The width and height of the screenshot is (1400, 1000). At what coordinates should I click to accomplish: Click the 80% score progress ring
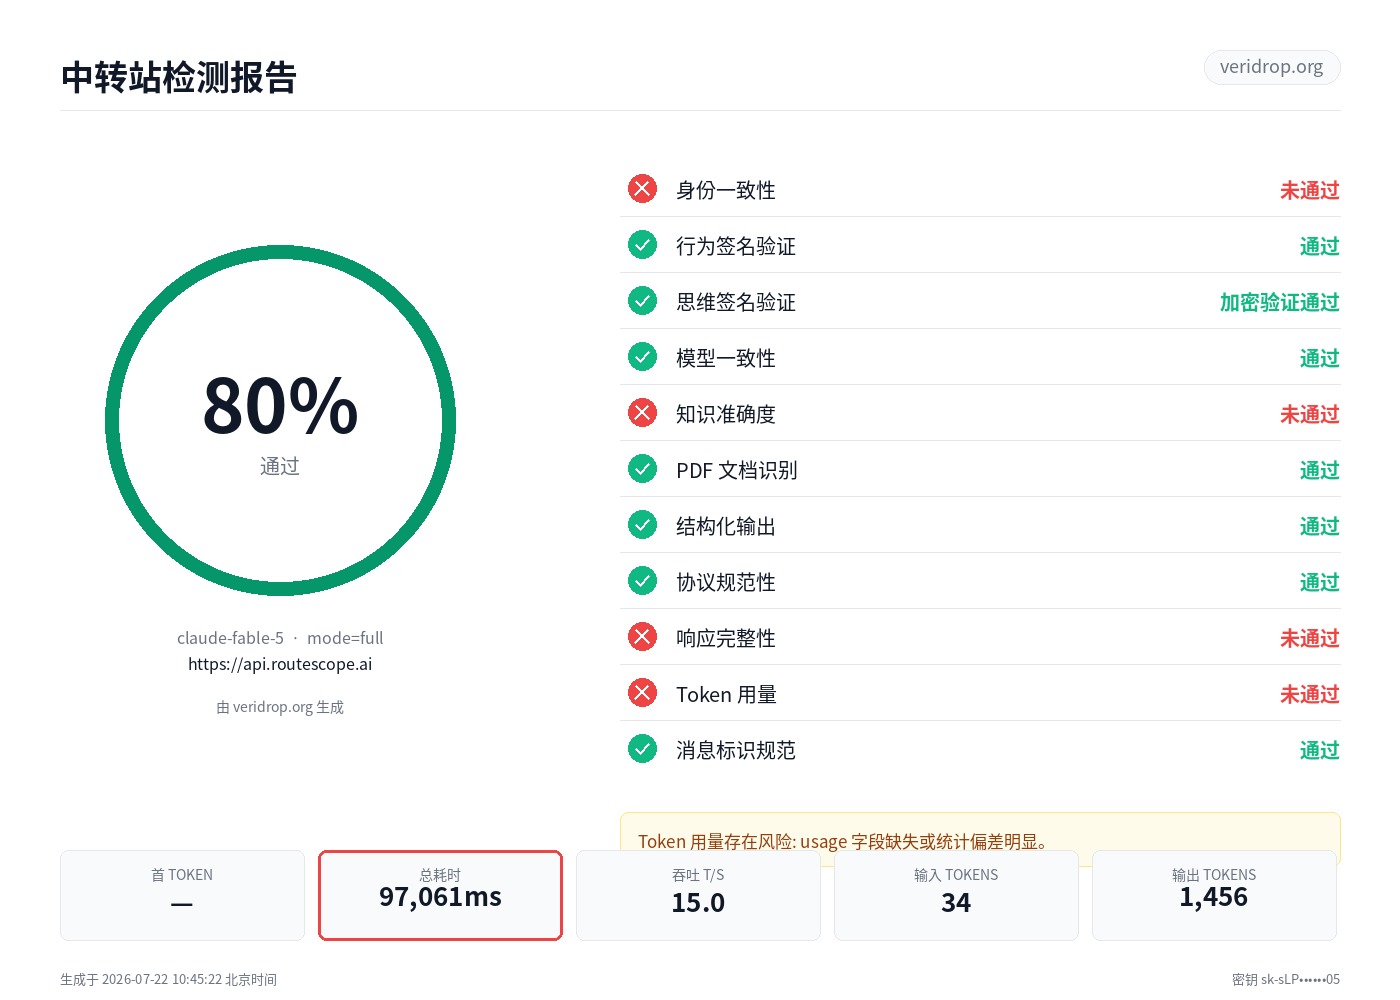tap(280, 420)
